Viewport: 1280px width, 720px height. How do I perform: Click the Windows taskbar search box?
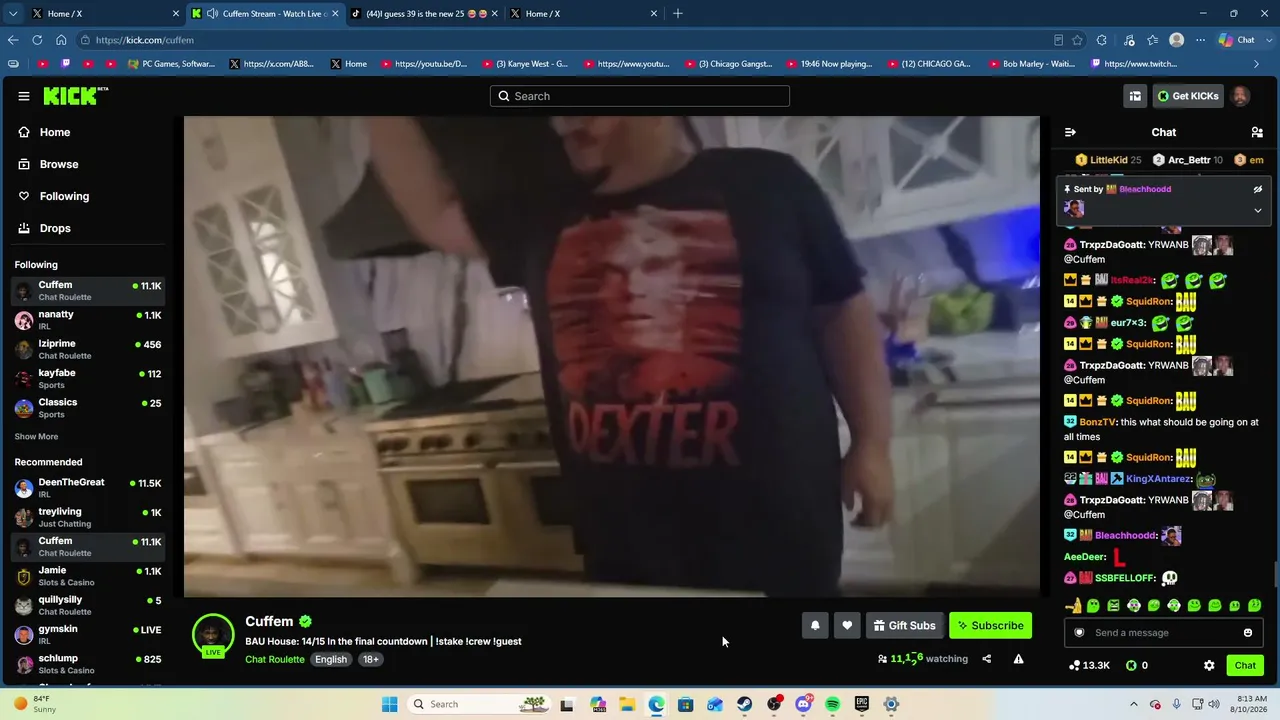480,704
